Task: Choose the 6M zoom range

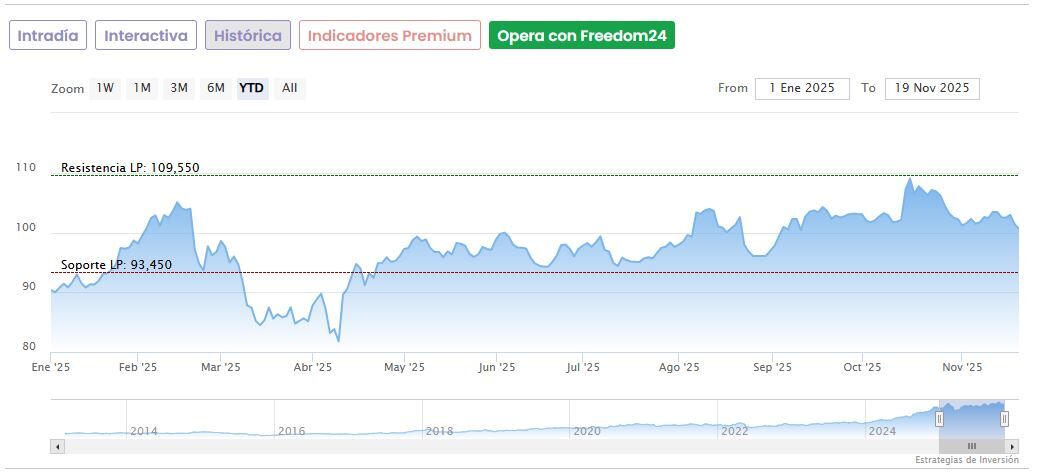Action: (x=216, y=88)
